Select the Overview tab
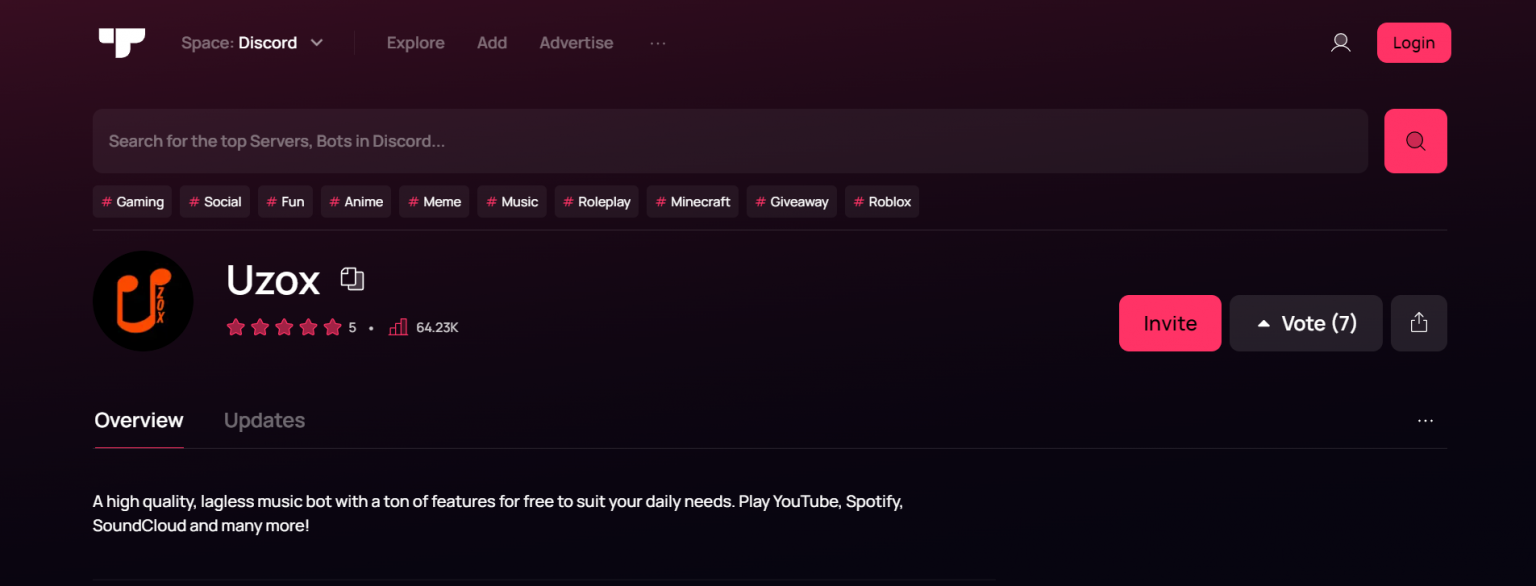This screenshot has height=586, width=1536. point(139,421)
